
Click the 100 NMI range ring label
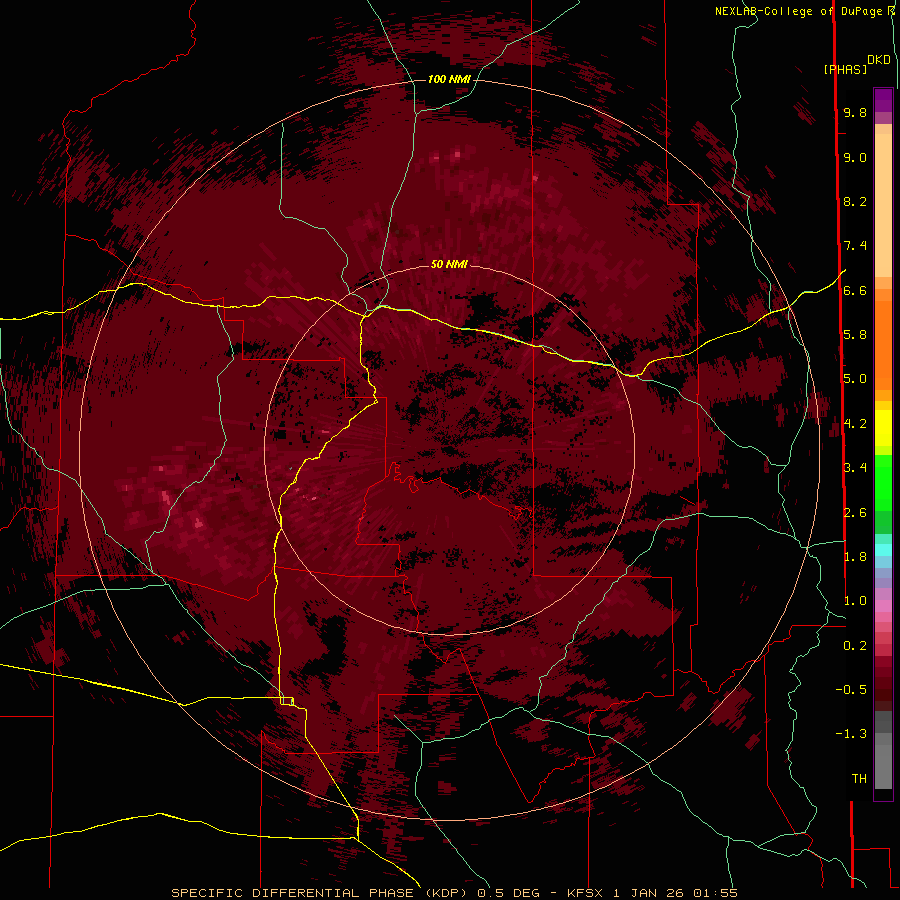click(x=449, y=79)
